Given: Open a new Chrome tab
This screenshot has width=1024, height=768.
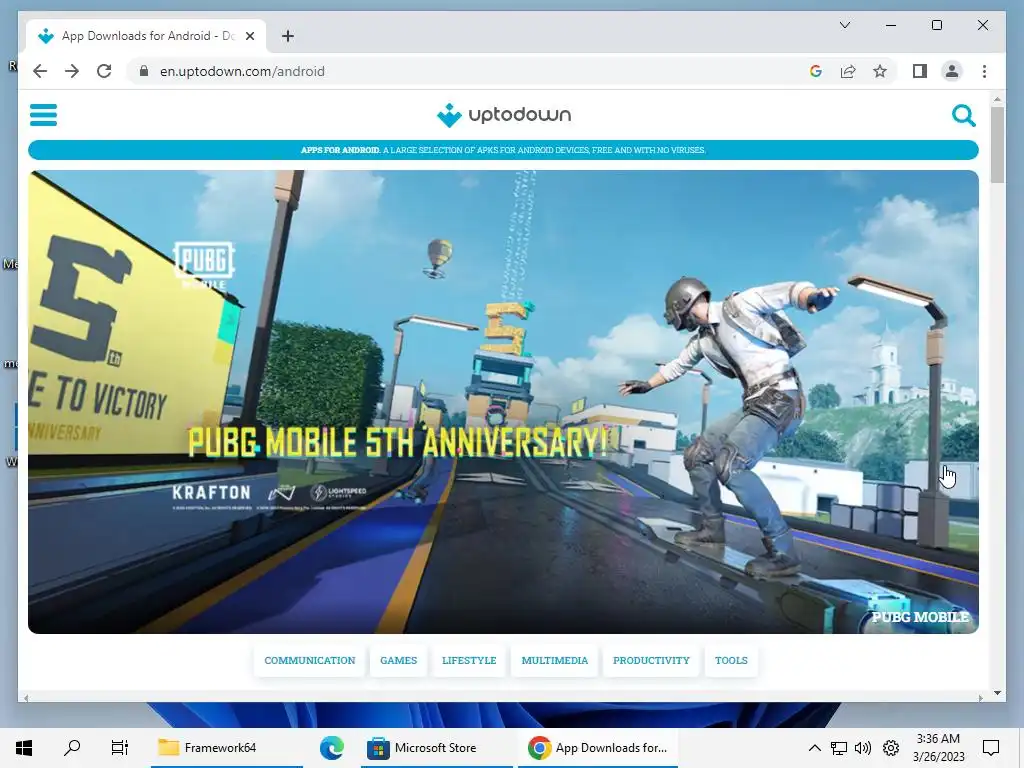Looking at the screenshot, I should click(x=287, y=36).
